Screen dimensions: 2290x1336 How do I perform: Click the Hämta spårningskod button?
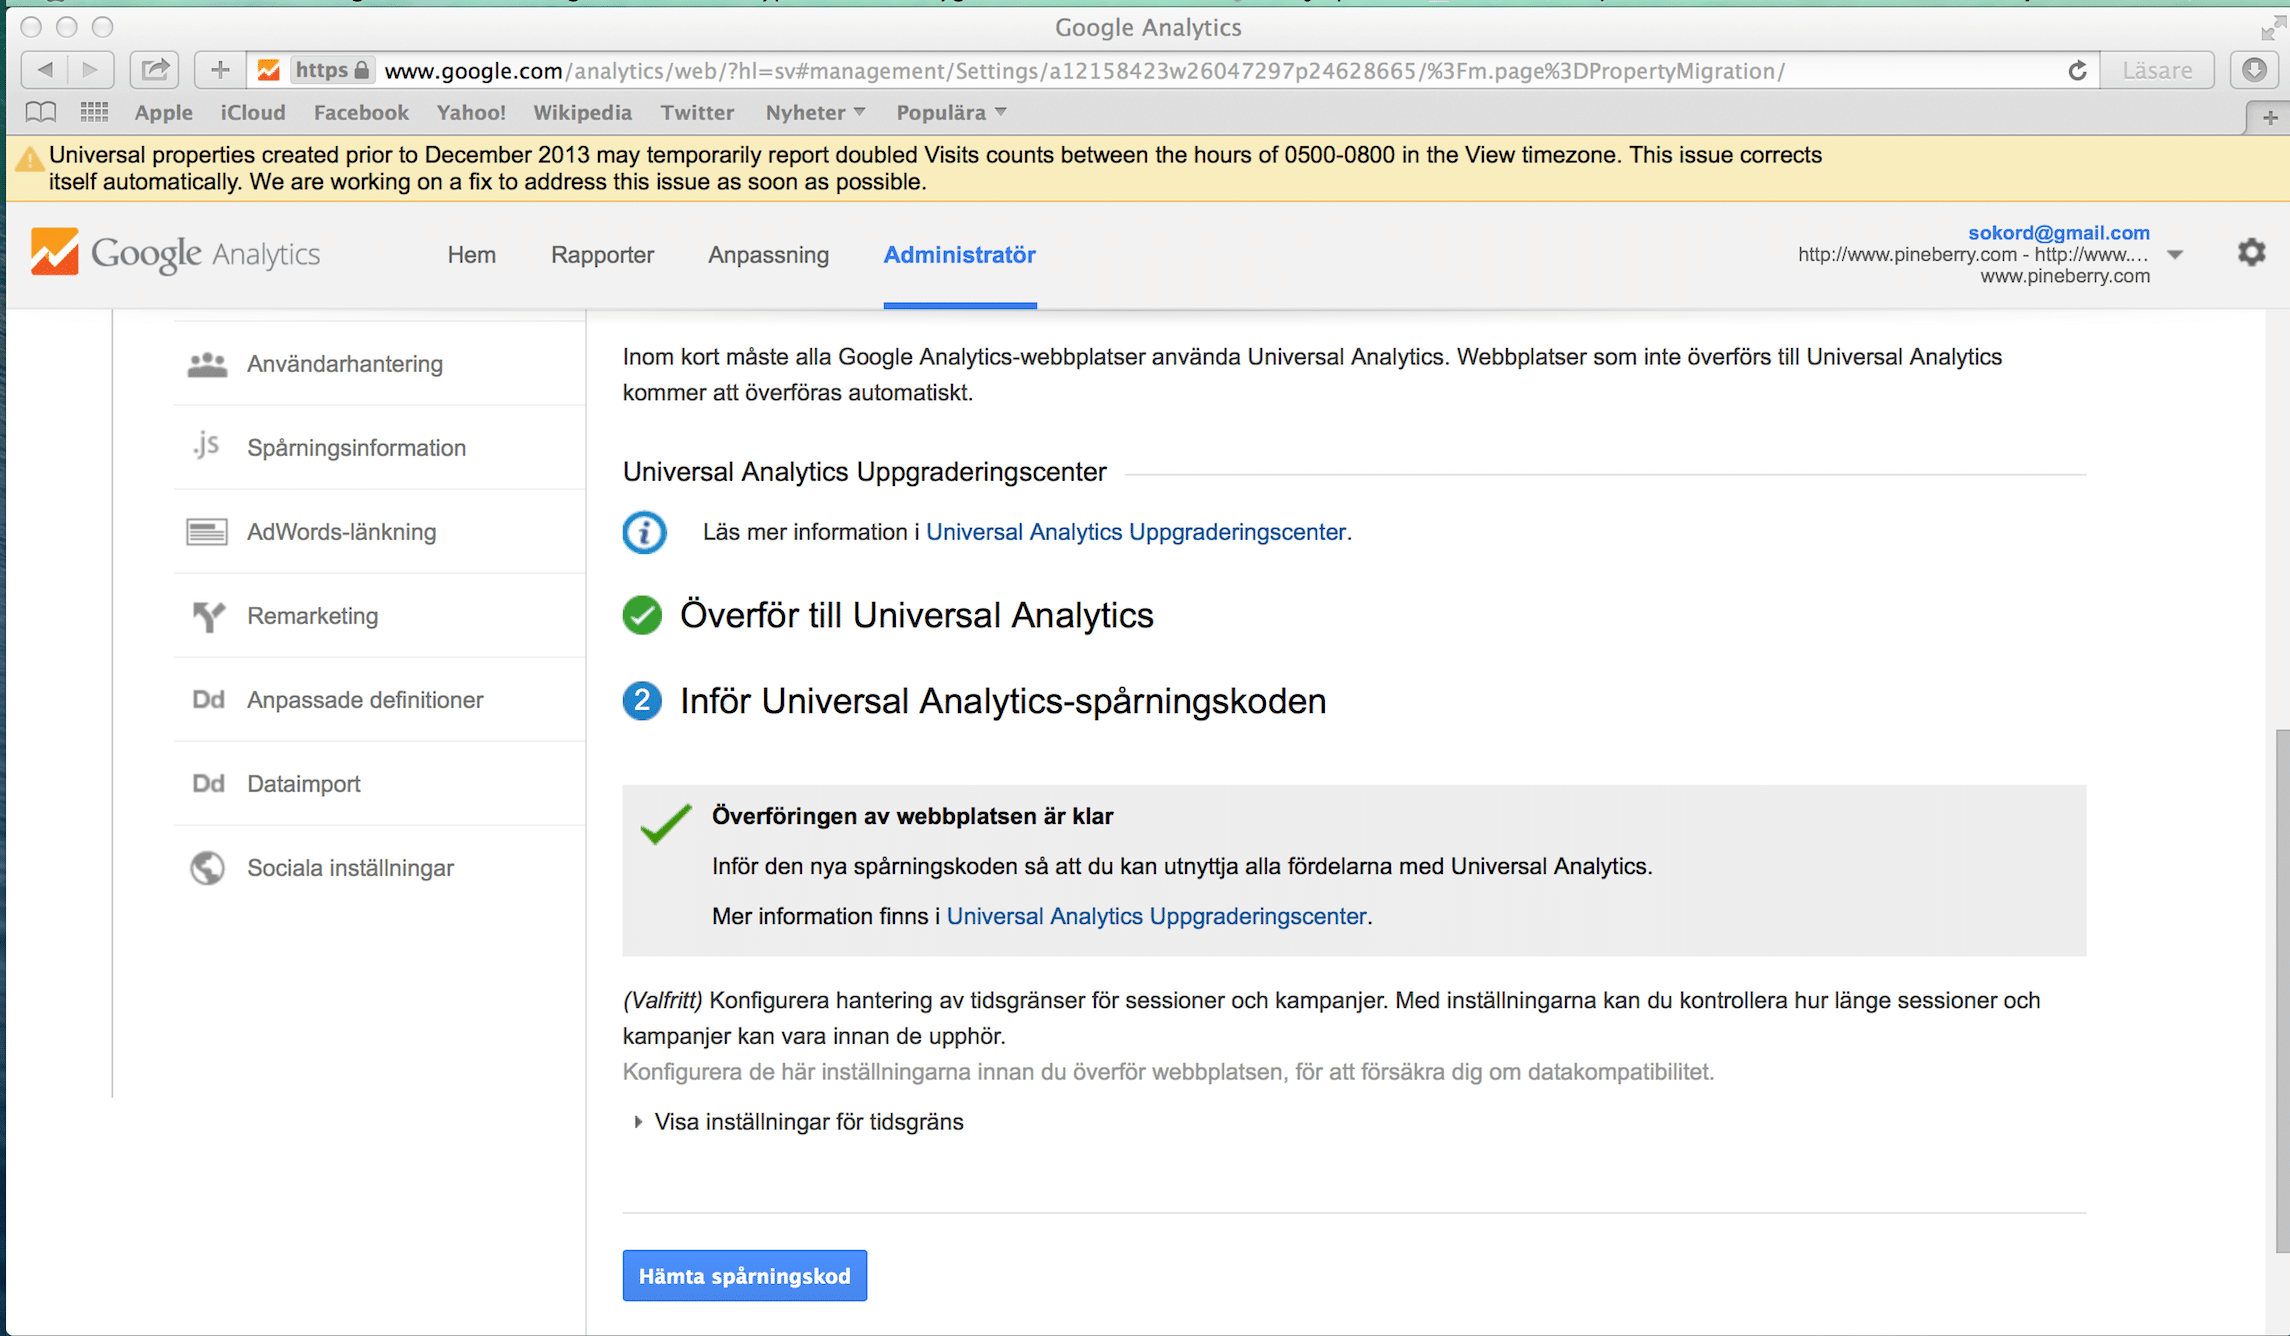tap(744, 1276)
